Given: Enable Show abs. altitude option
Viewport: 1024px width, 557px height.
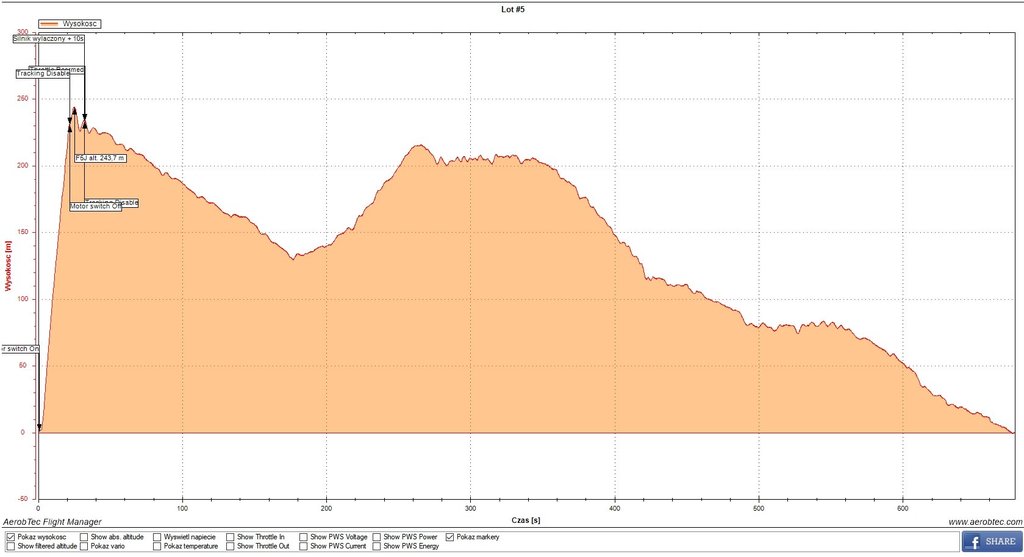Looking at the screenshot, I should tap(84, 537).
